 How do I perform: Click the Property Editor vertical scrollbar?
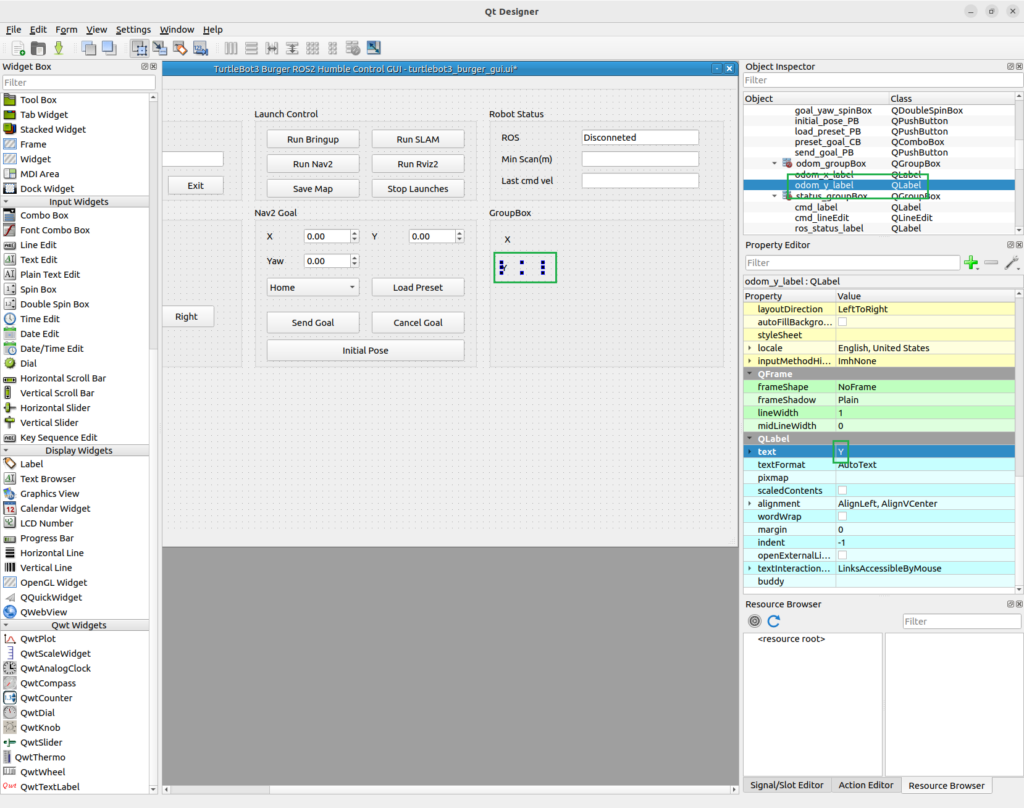pyautogui.click(x=1019, y=441)
